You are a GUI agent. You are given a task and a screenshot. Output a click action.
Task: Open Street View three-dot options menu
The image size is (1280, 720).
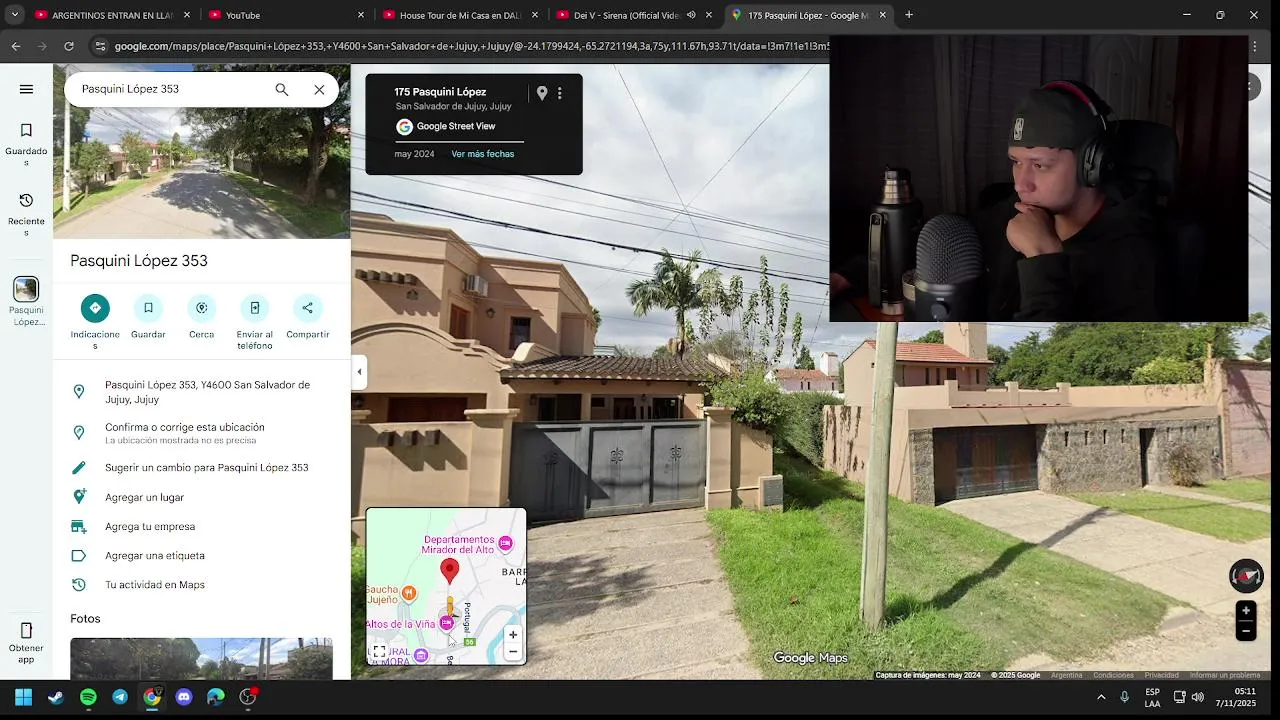(560, 93)
